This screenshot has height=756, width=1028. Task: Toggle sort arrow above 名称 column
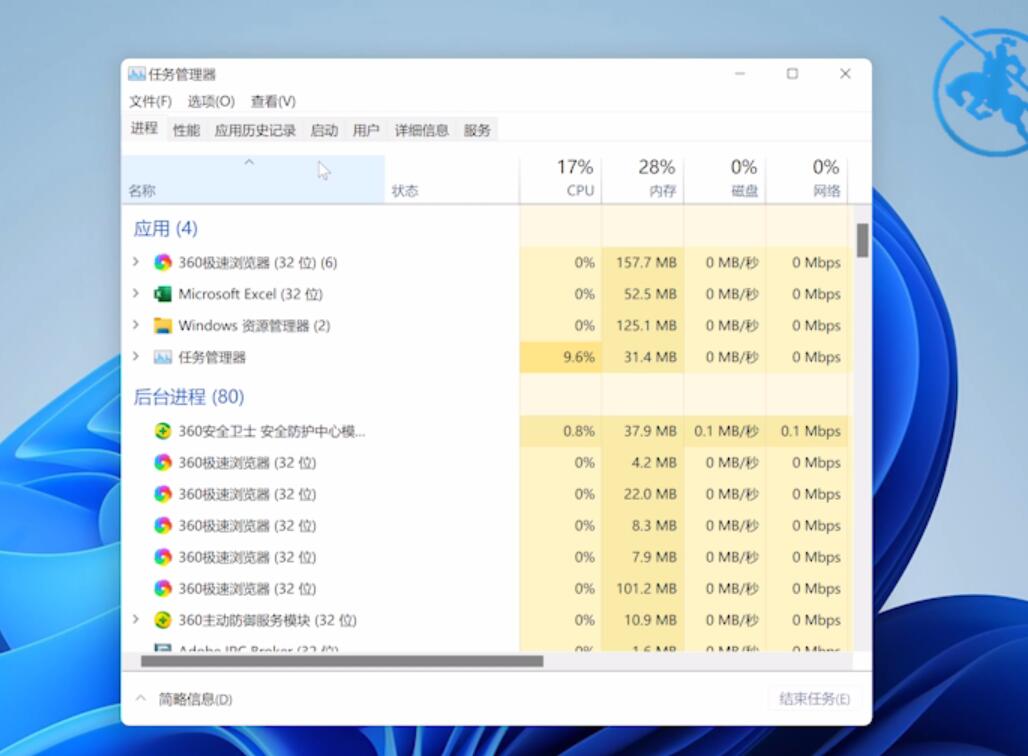click(249, 162)
